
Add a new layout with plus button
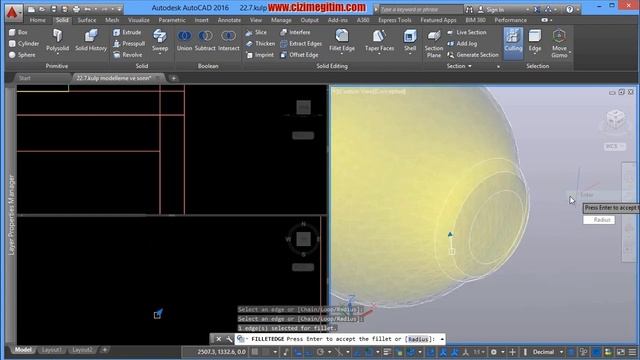(104, 350)
